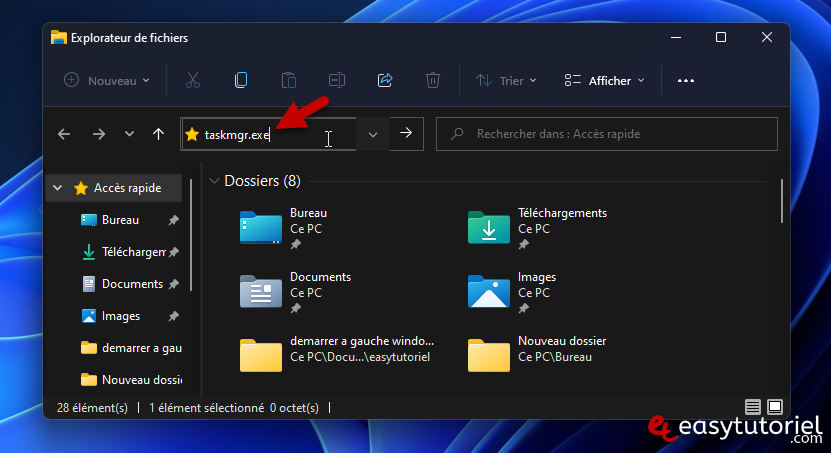831x453 pixels.
Task: Click the Paste clipboard icon
Action: click(x=289, y=81)
